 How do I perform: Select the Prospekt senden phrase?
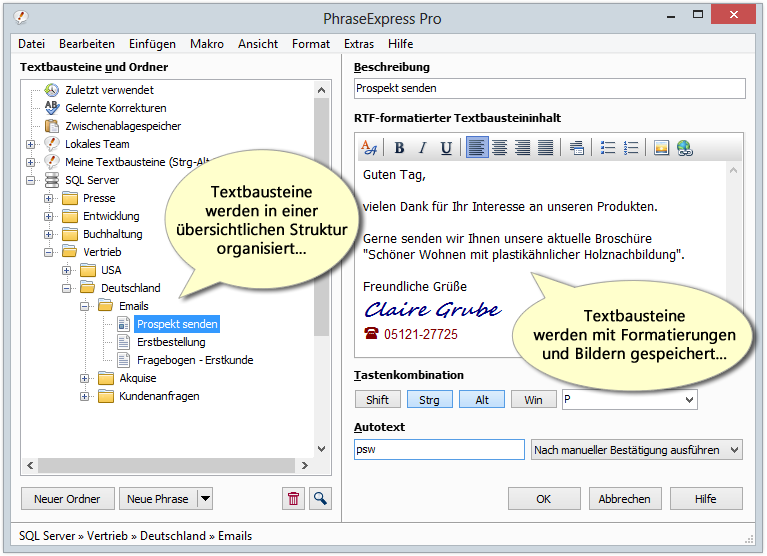click(x=177, y=324)
